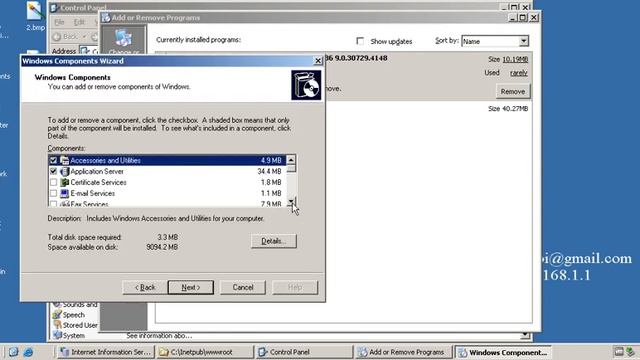Viewport: 640px width, 360px height.
Task: Click the Application Server component icon
Action: (64, 171)
